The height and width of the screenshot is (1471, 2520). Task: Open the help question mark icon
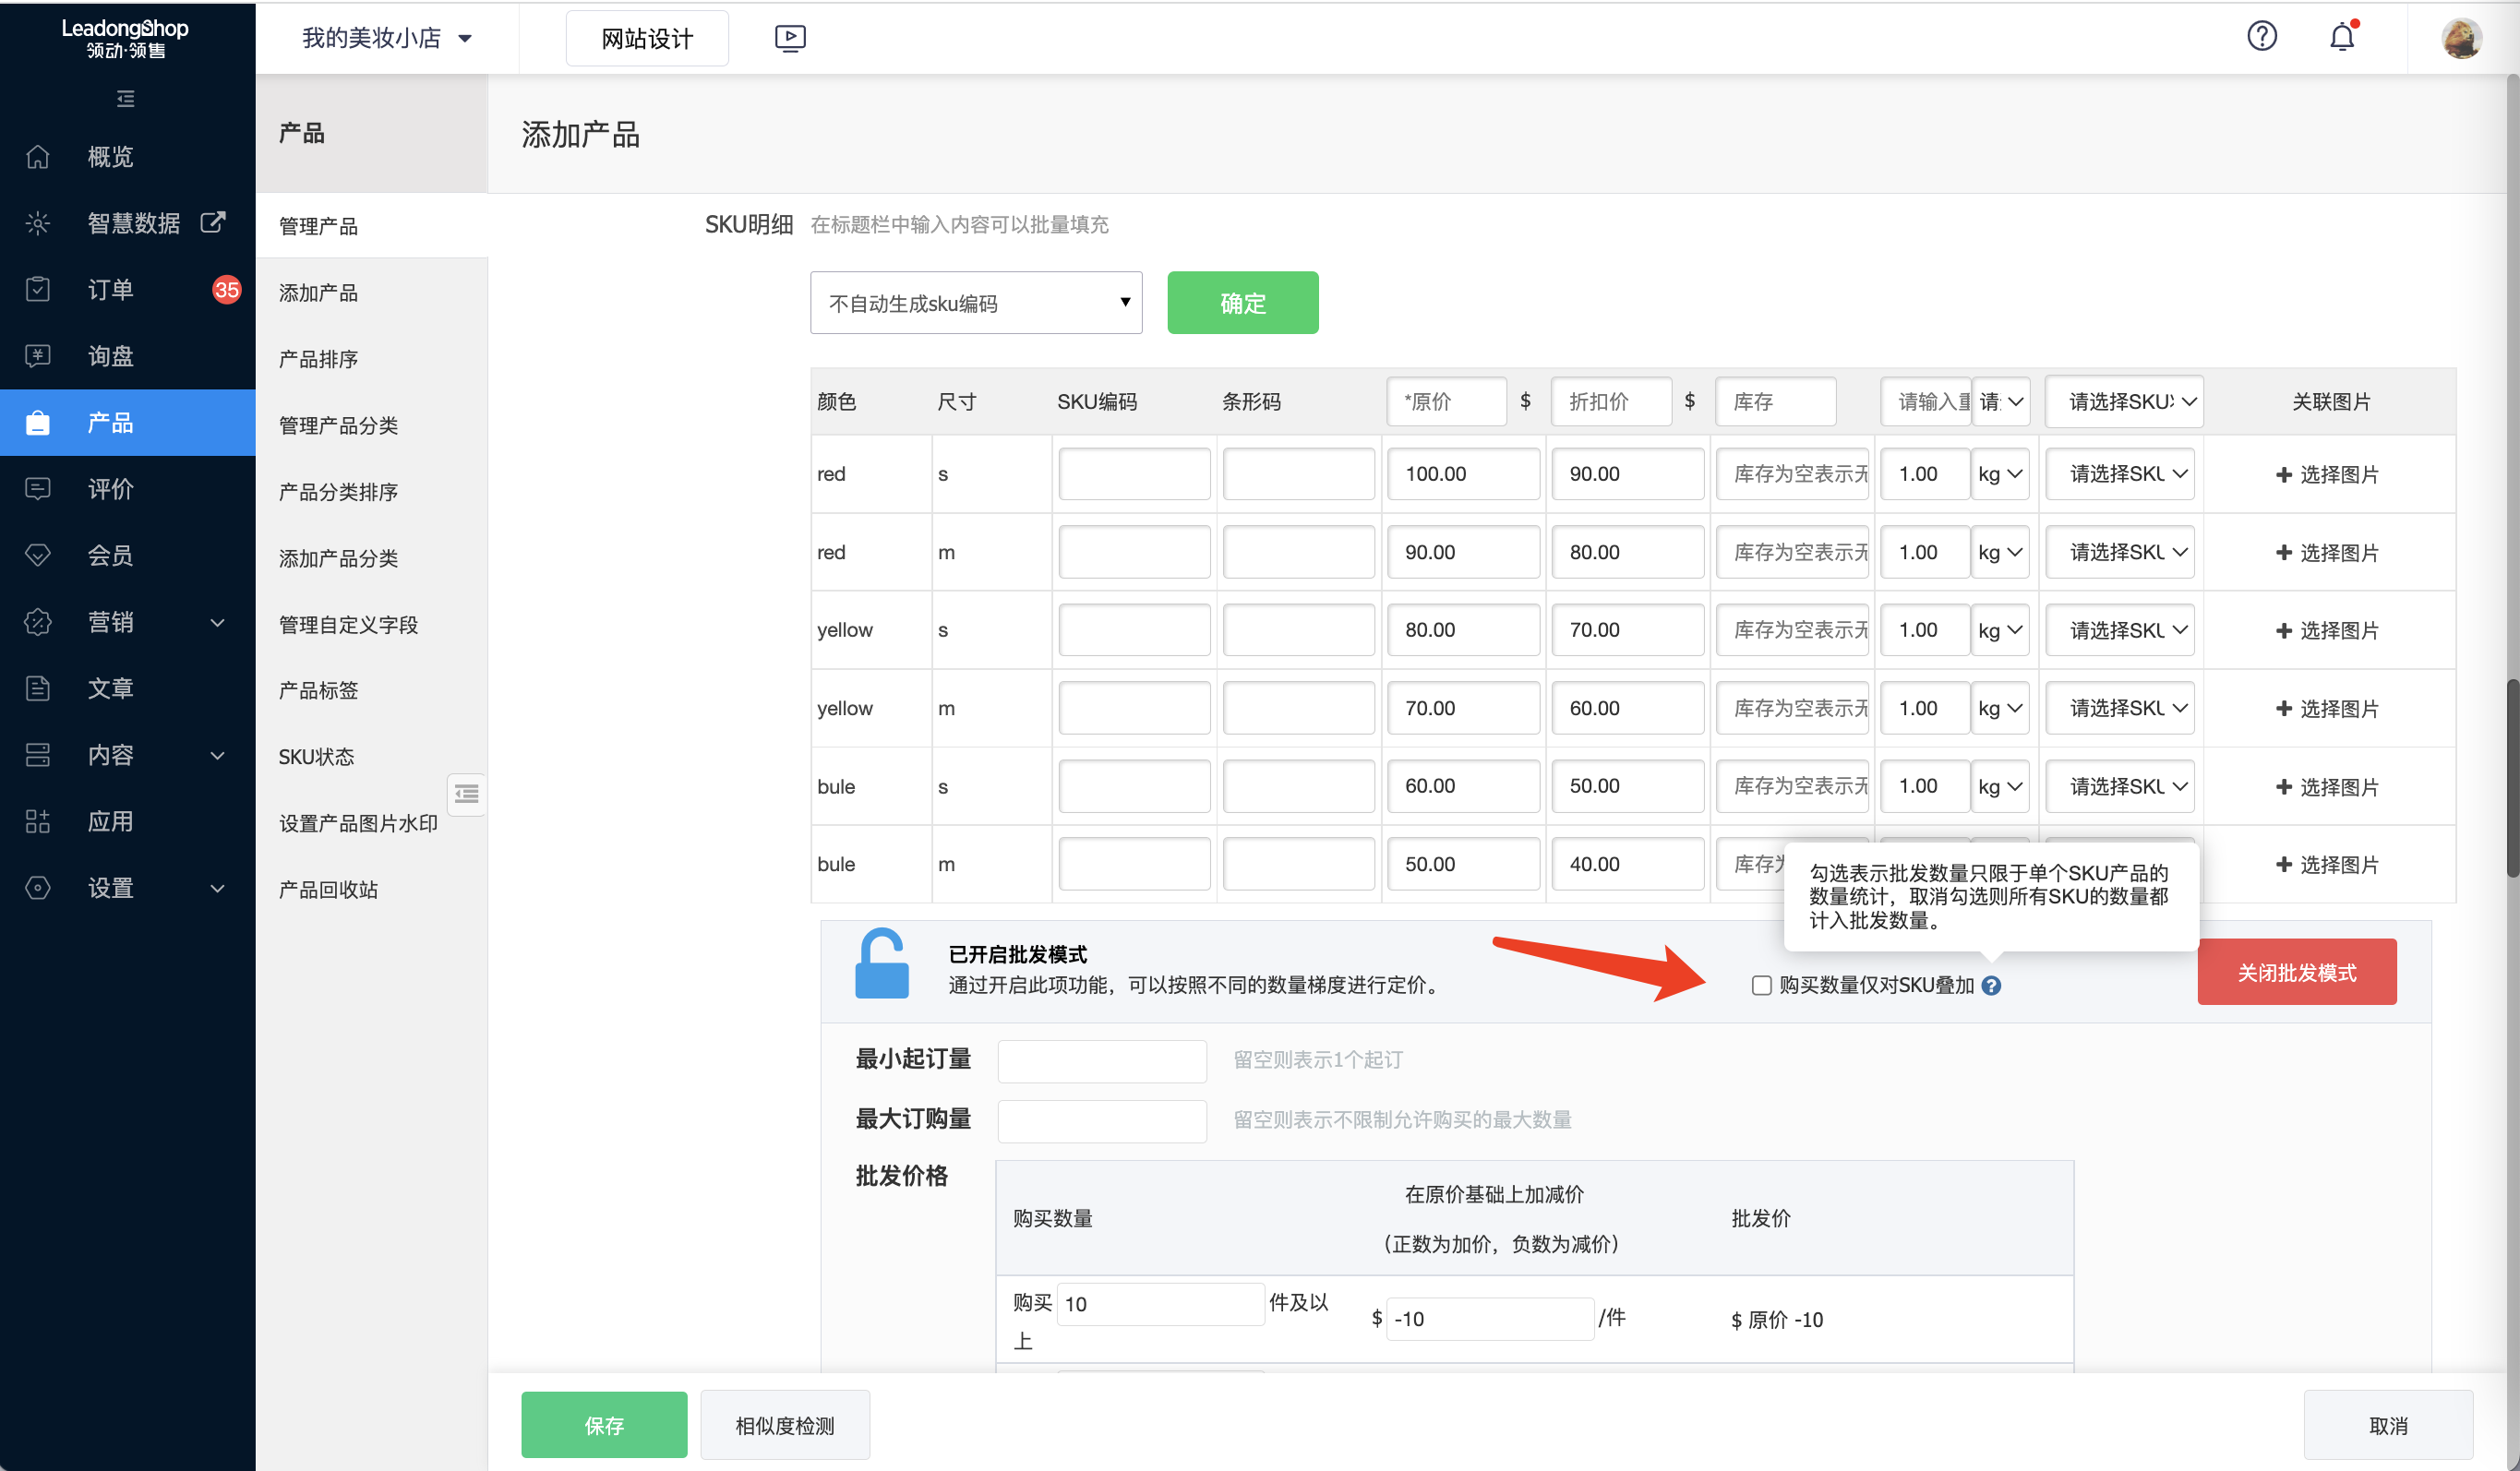pos(2262,36)
